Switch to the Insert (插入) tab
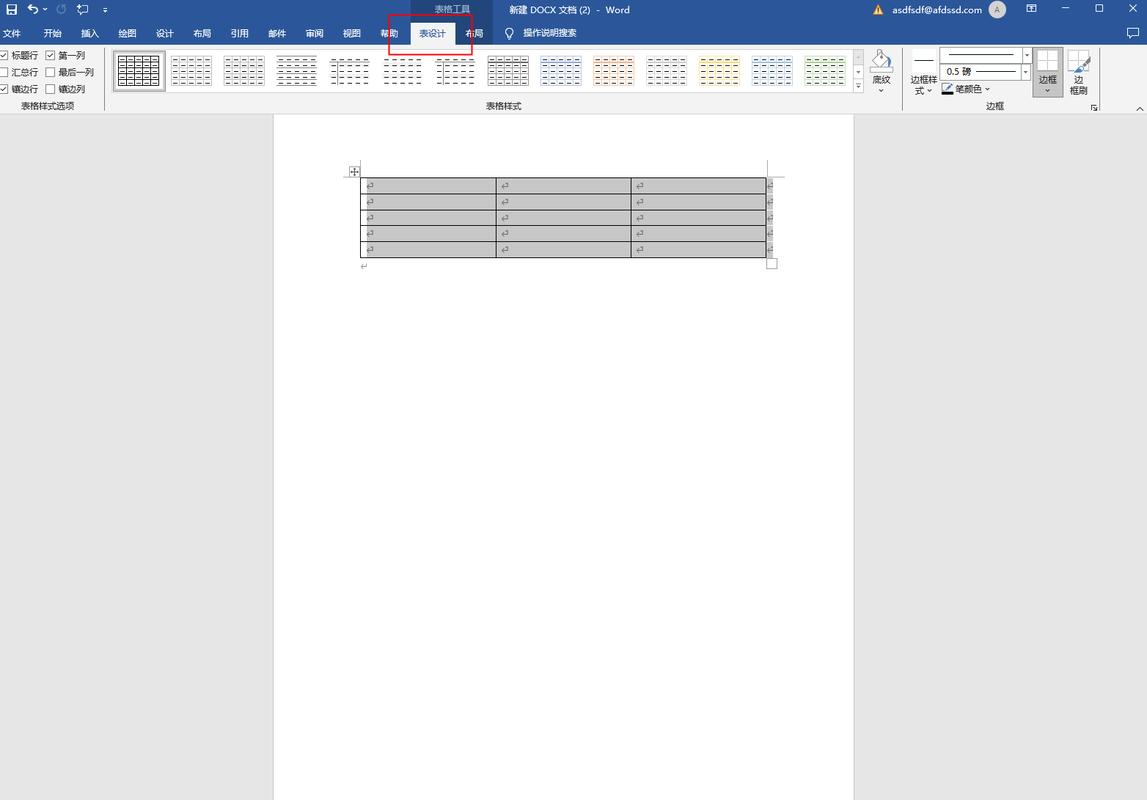Image resolution: width=1147 pixels, height=800 pixels. tap(89, 33)
